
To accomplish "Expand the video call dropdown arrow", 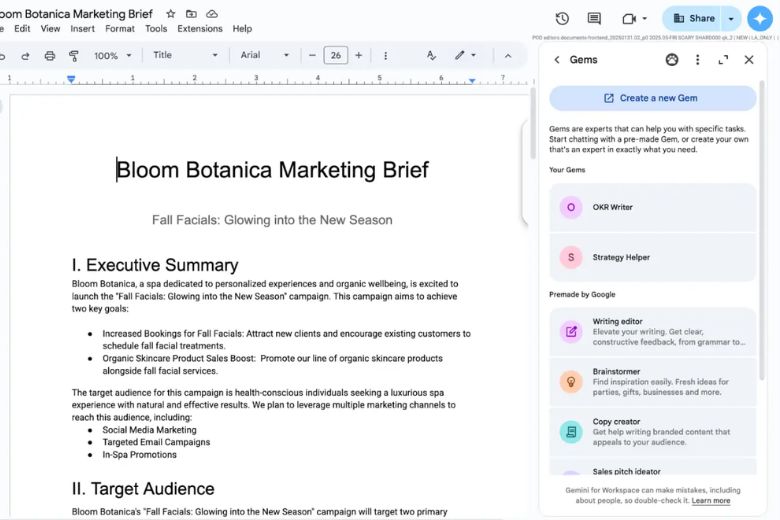I will 645,18.
